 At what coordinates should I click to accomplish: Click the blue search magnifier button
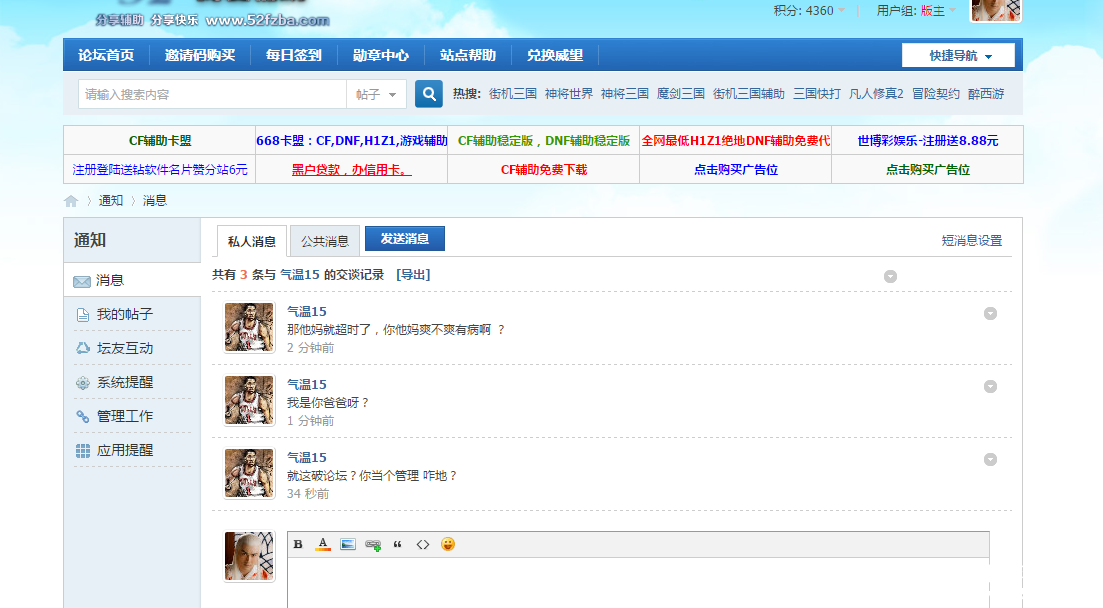click(428, 94)
